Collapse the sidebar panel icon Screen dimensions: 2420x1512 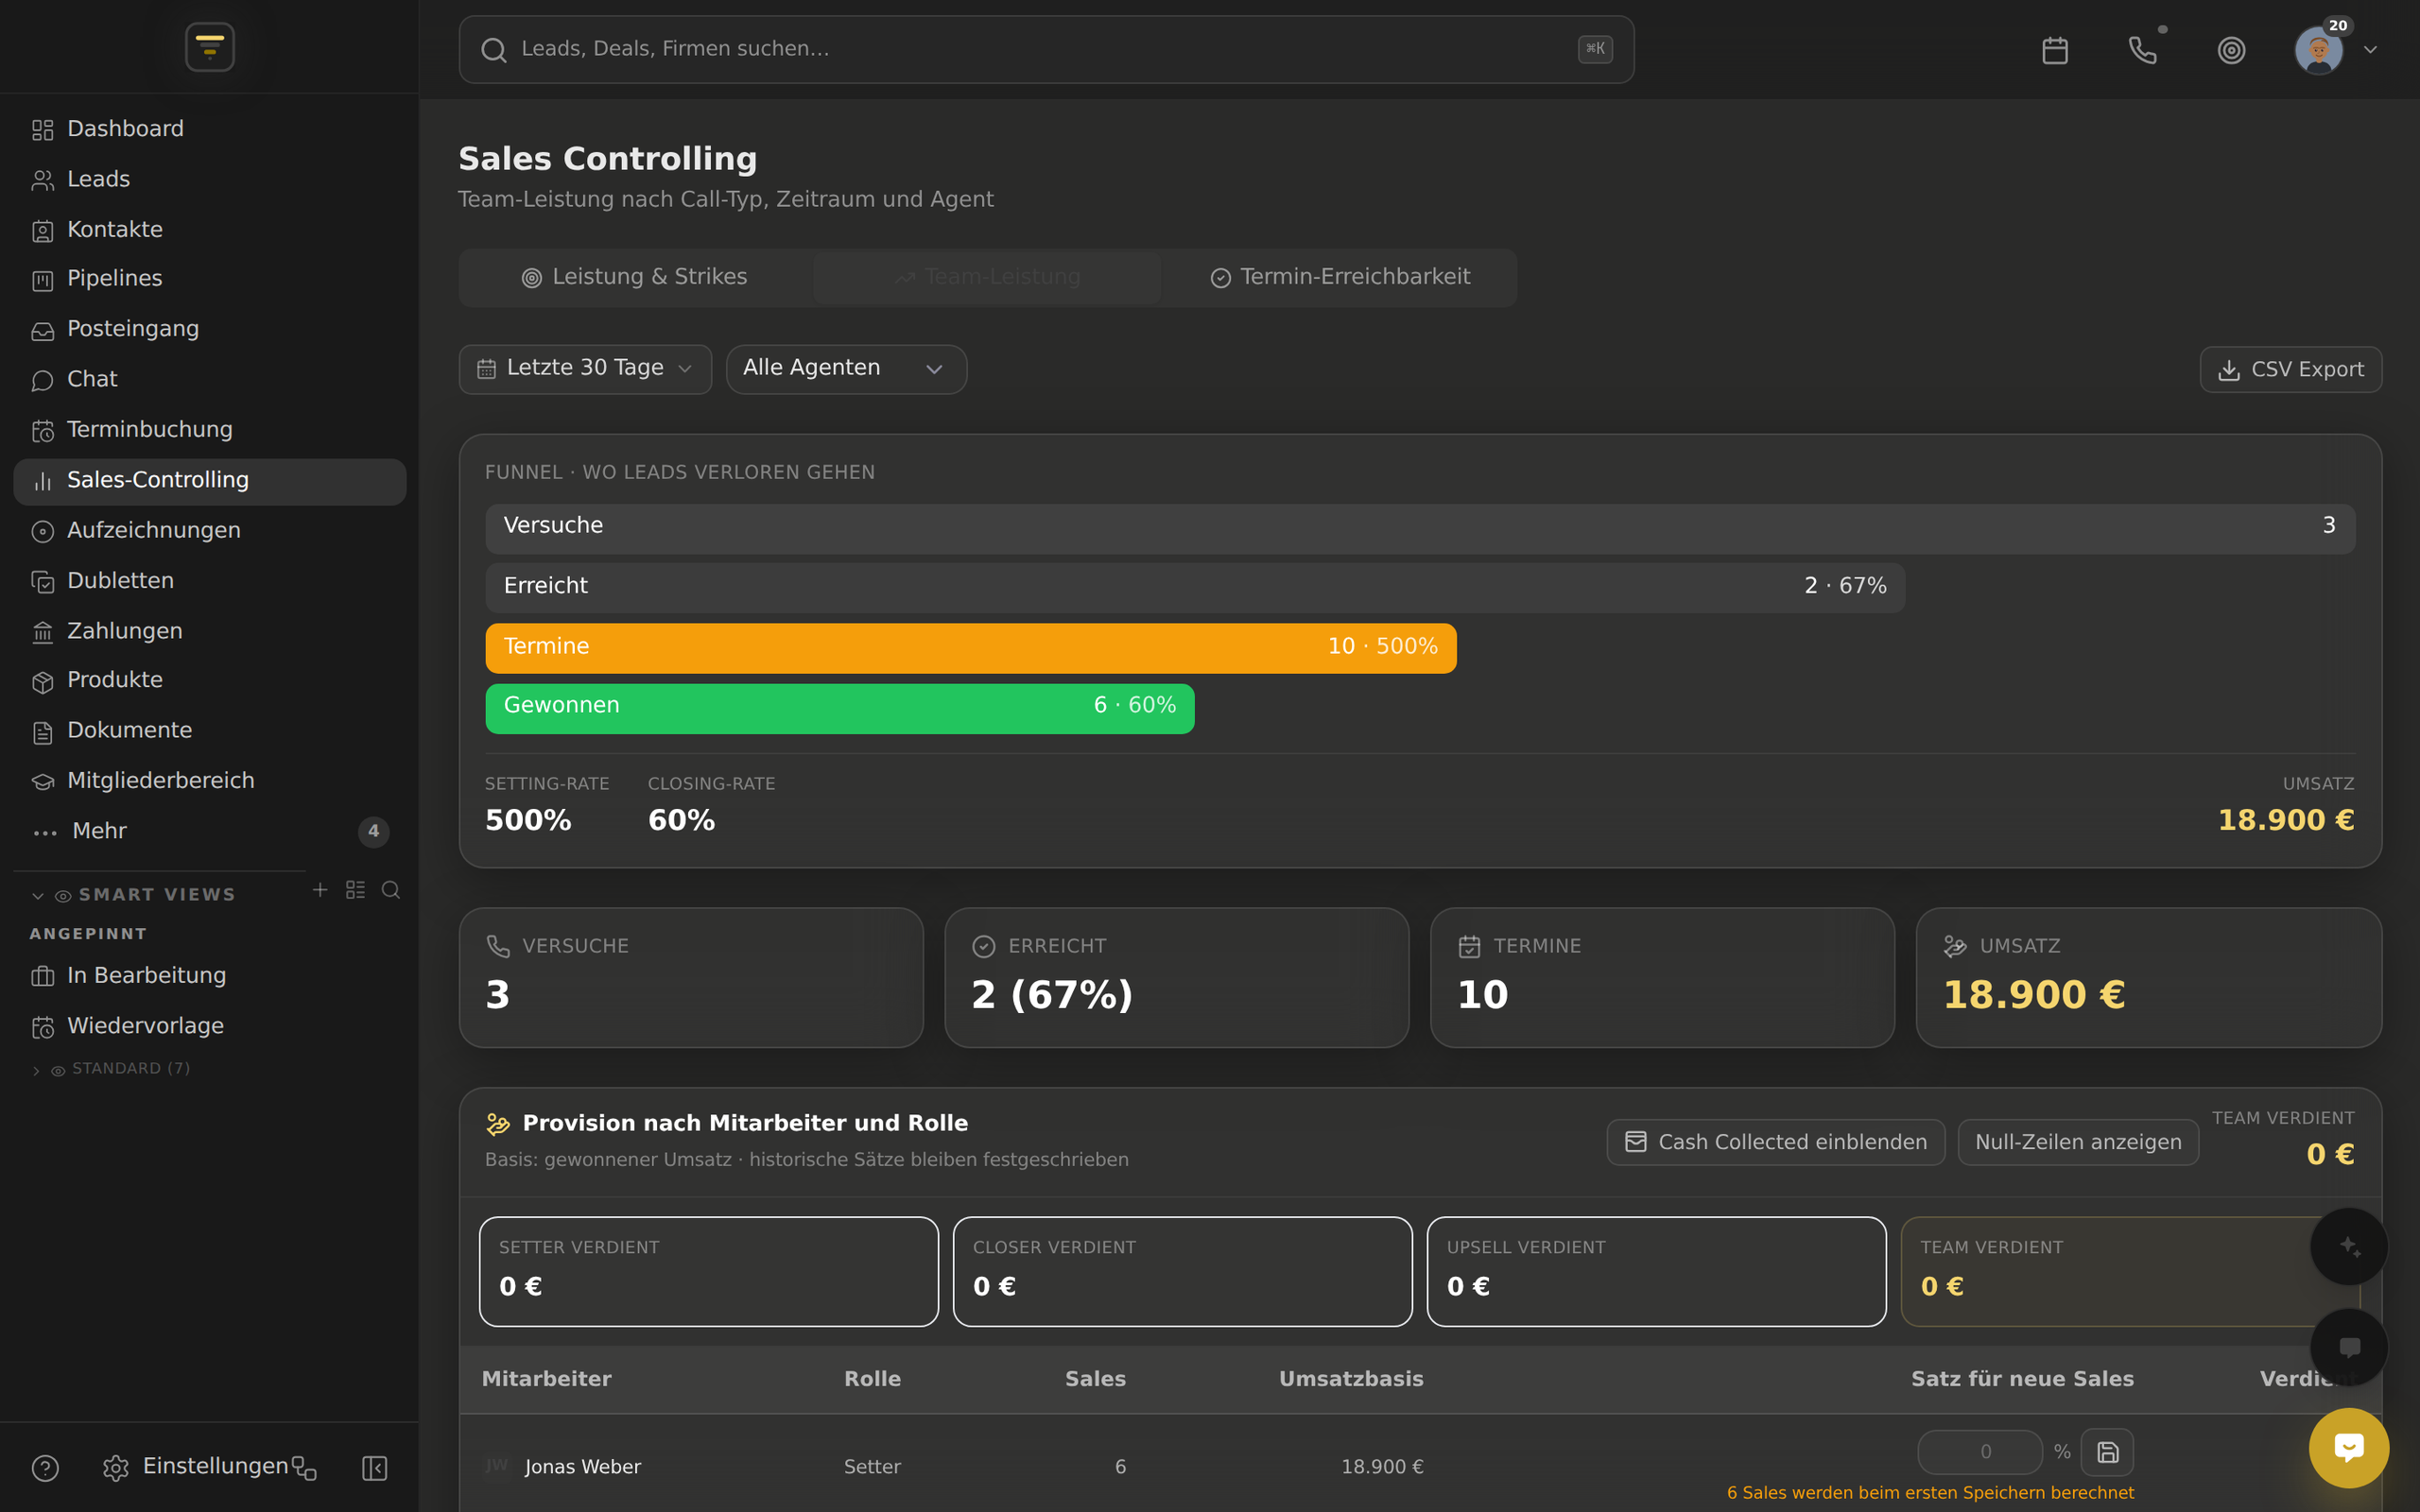374,1468
